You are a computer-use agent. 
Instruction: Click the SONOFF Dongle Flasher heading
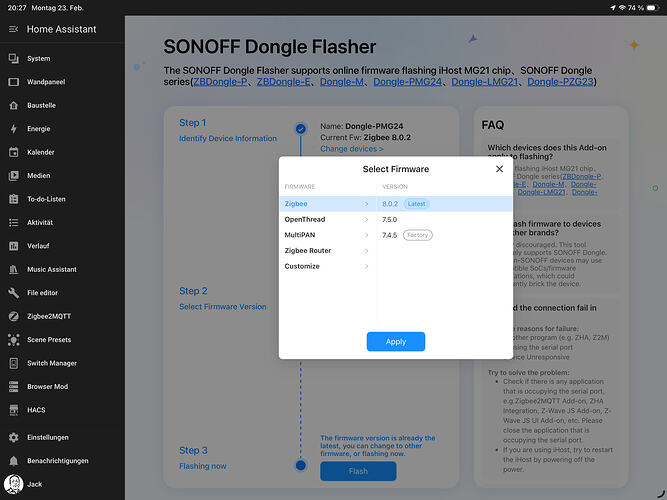[x=270, y=46]
